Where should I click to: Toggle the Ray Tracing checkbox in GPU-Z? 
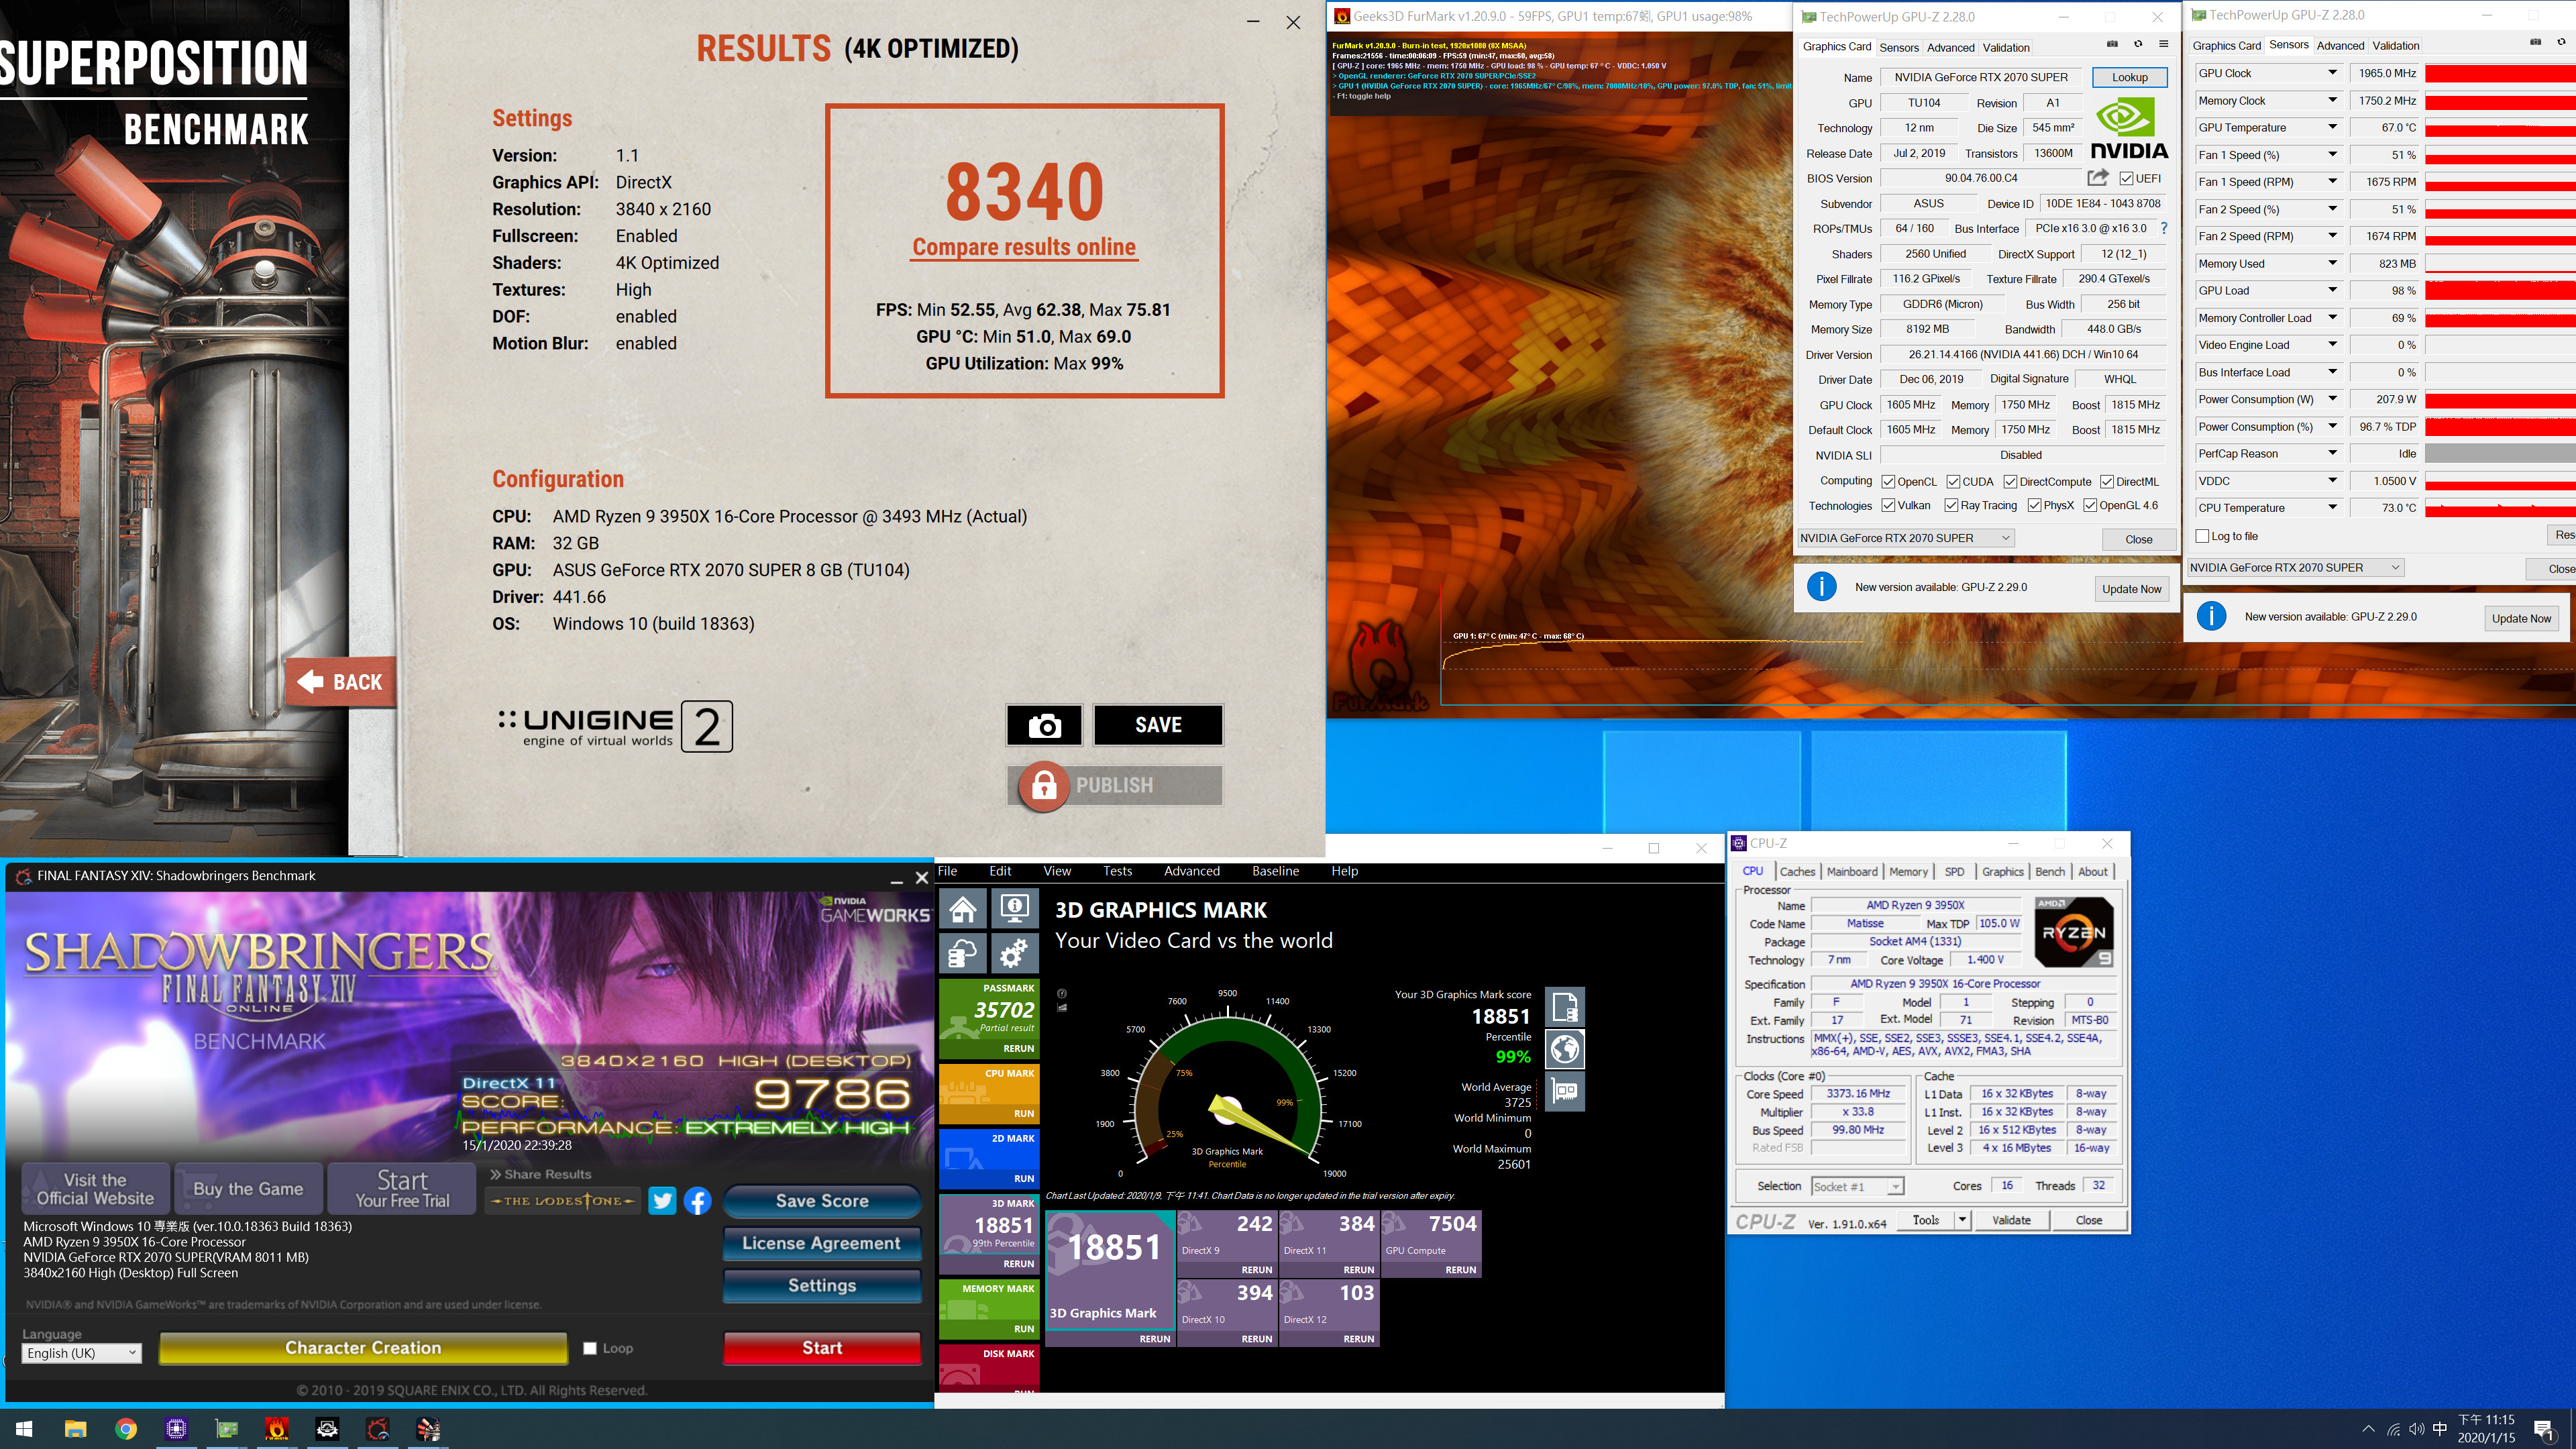[1951, 505]
